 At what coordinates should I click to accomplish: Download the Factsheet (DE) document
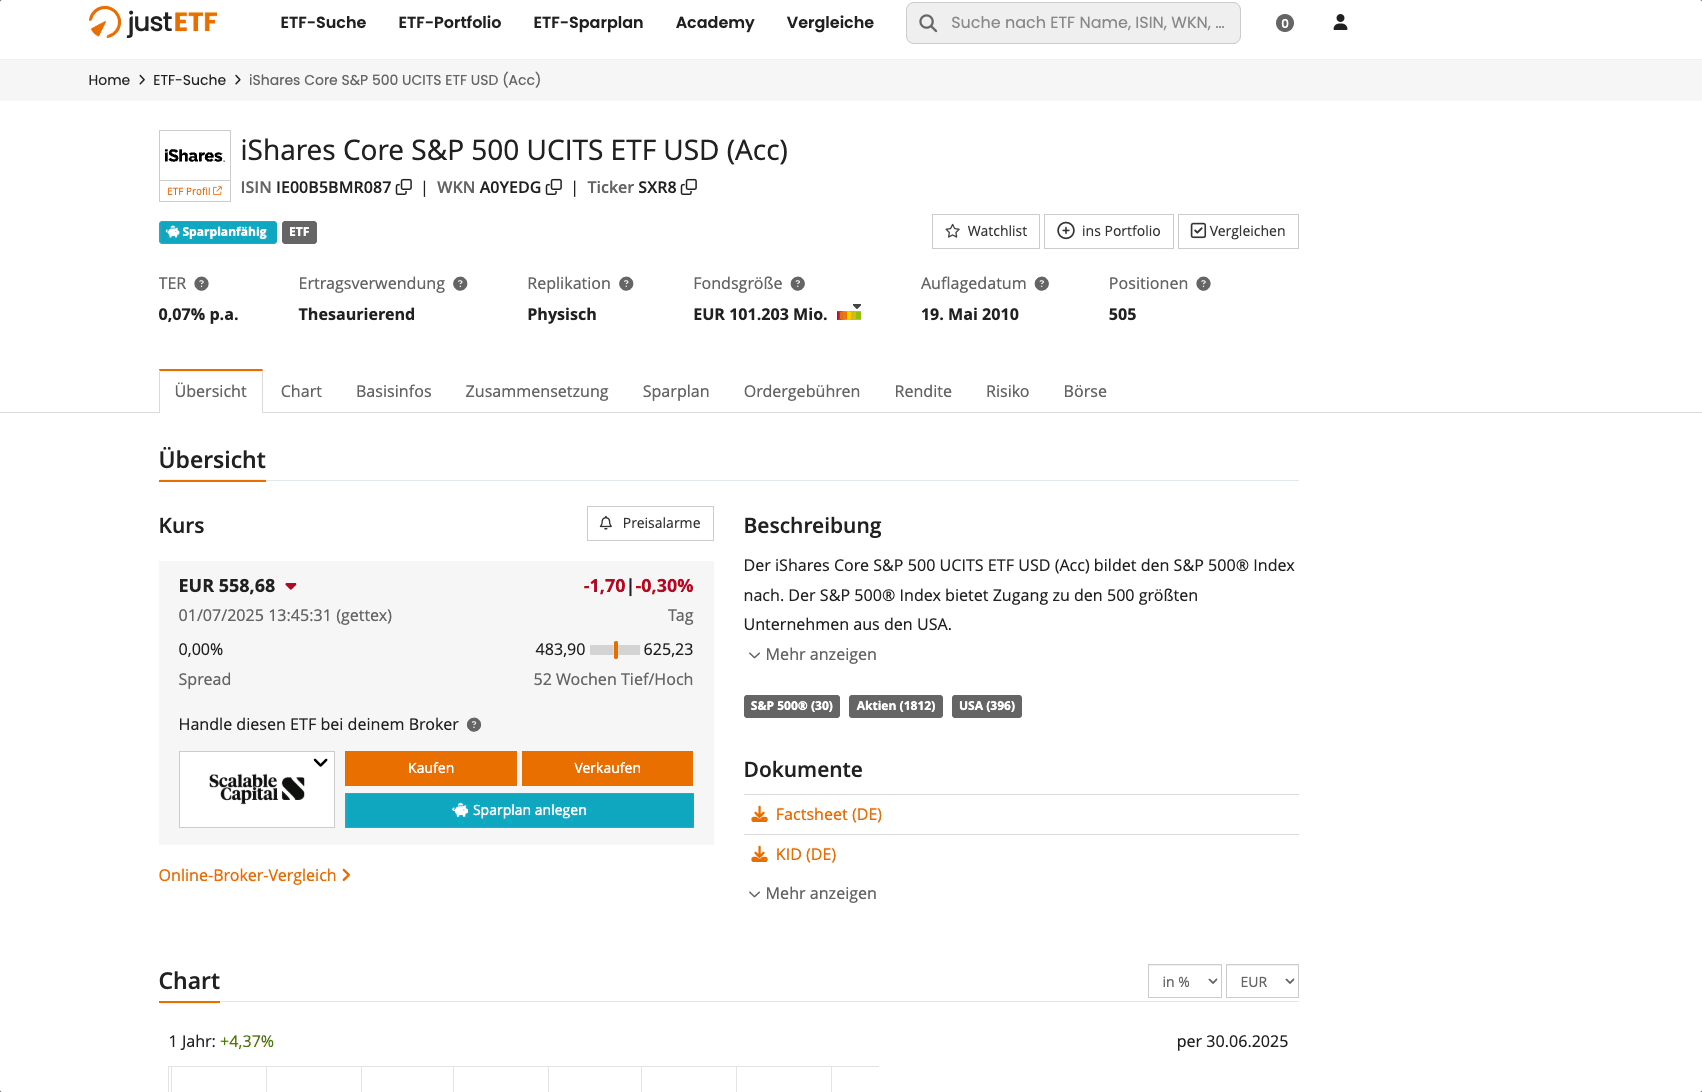point(828,814)
